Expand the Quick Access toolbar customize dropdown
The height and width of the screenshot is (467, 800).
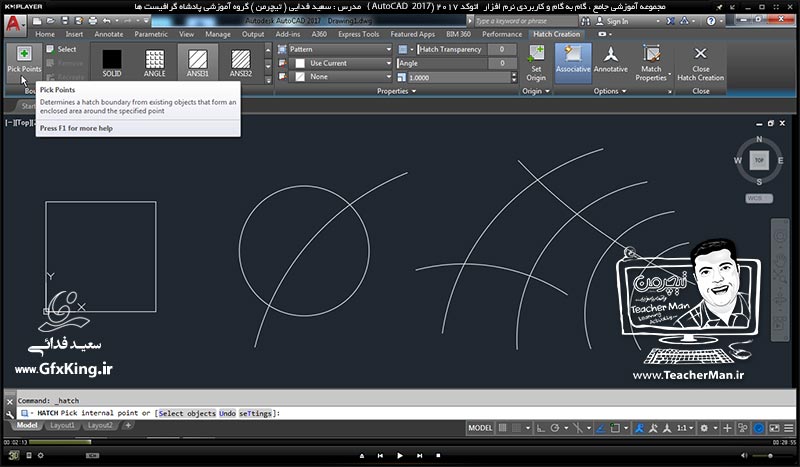pos(146,21)
